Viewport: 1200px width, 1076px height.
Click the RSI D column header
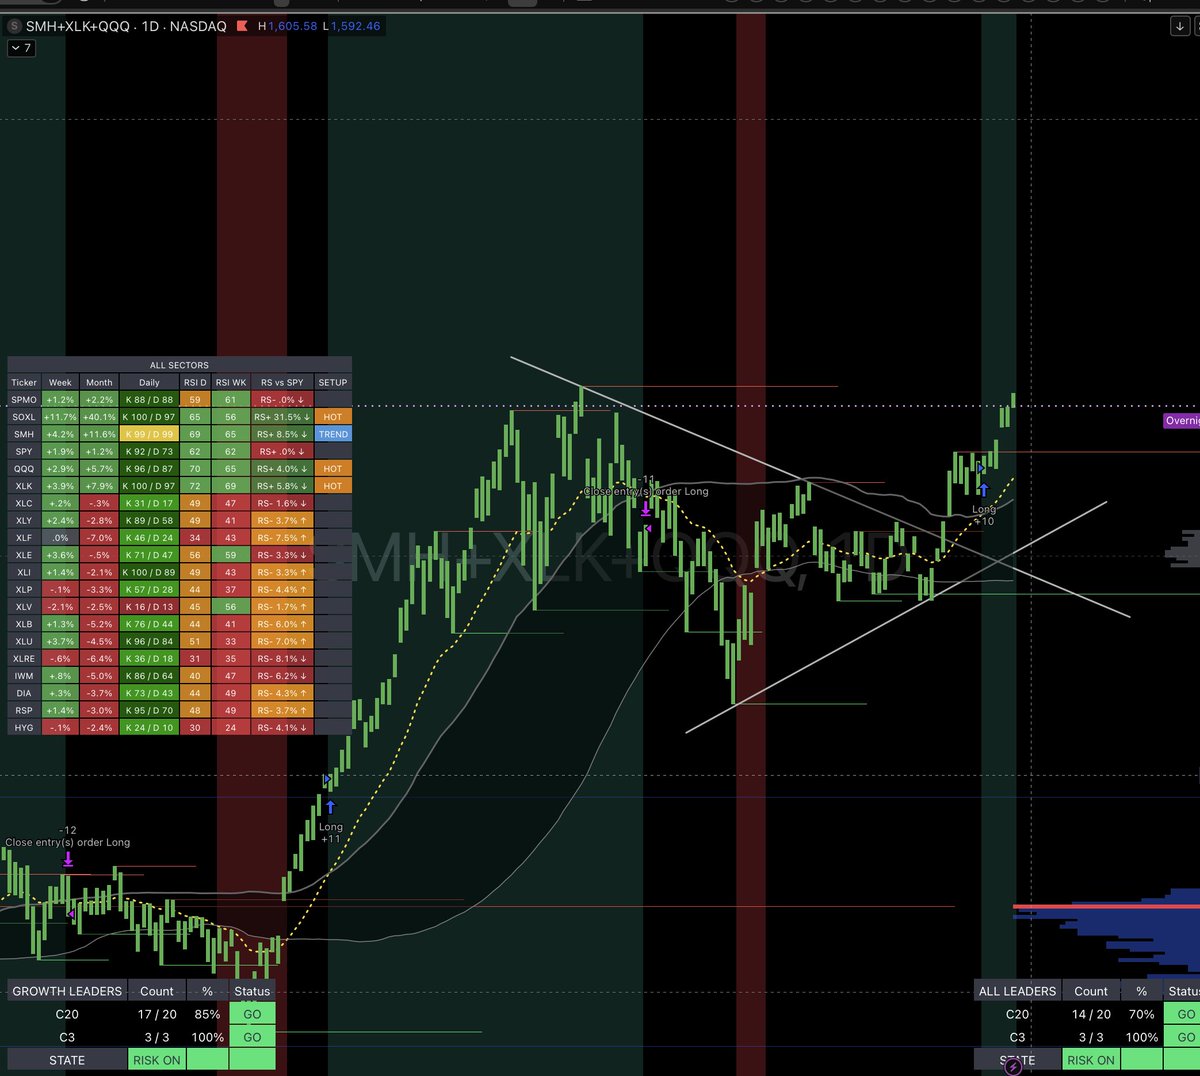point(195,382)
